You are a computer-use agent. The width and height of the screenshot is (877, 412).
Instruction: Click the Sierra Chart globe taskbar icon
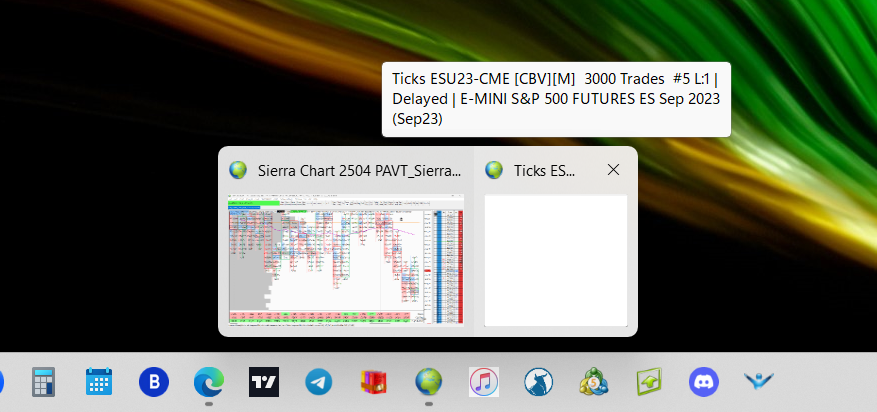coord(429,382)
